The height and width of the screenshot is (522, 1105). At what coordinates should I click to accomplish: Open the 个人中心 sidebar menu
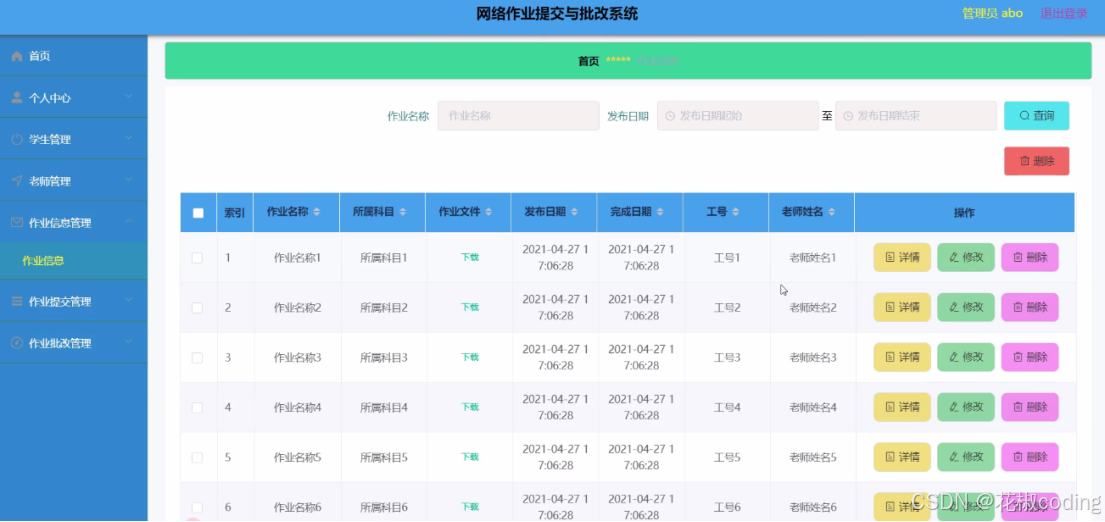tap(73, 98)
